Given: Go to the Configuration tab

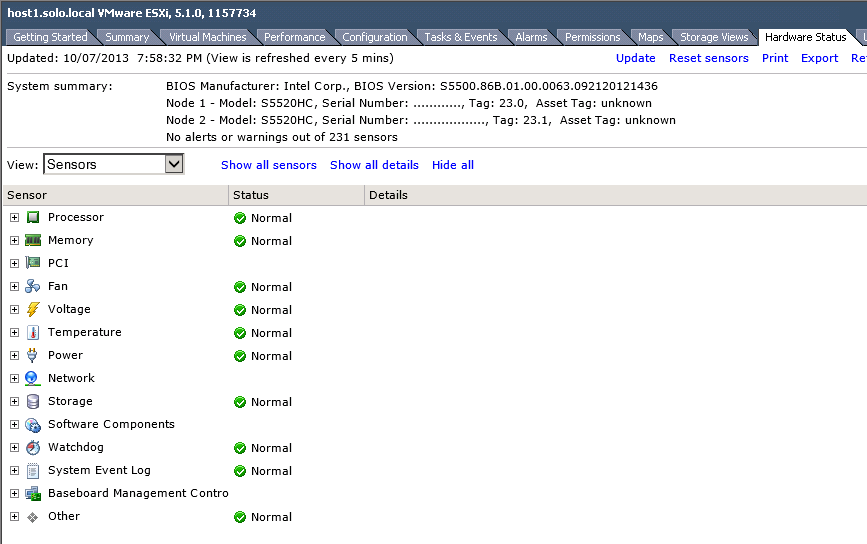Looking at the screenshot, I should (x=374, y=37).
